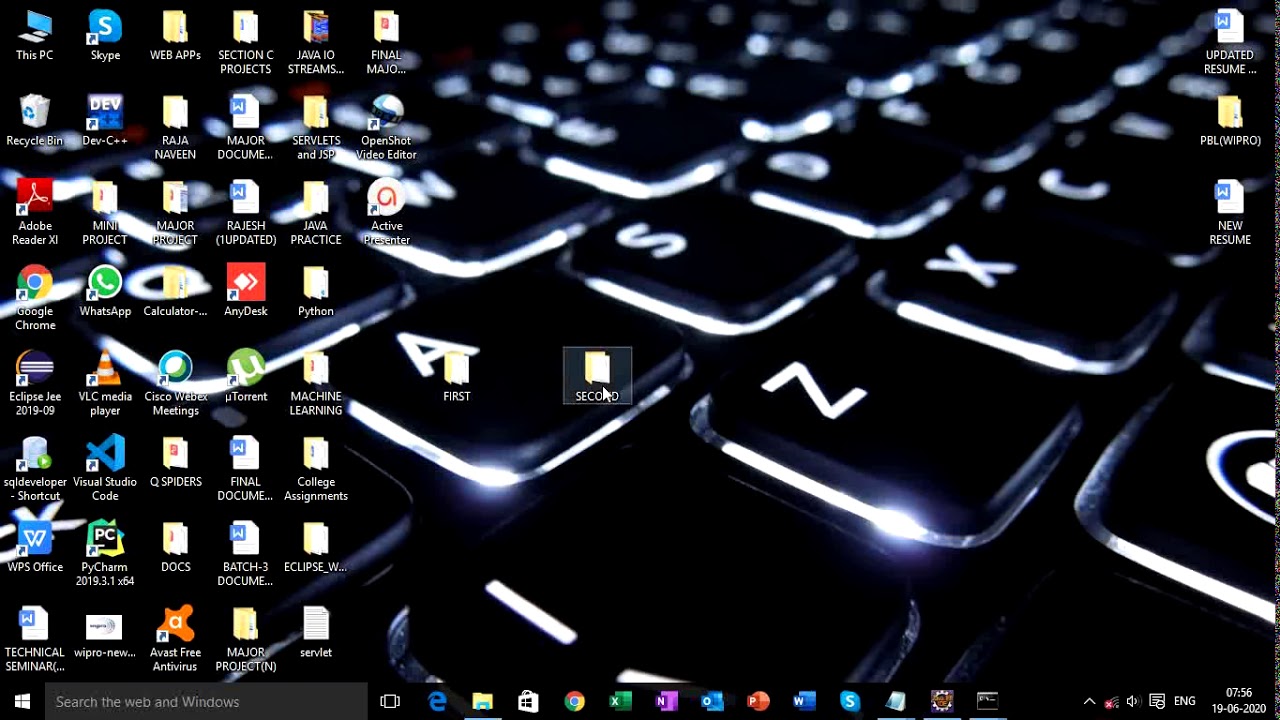1280x720 pixels.
Task: Select the Cisco Webex Meetings shortcut
Action: pos(175,383)
